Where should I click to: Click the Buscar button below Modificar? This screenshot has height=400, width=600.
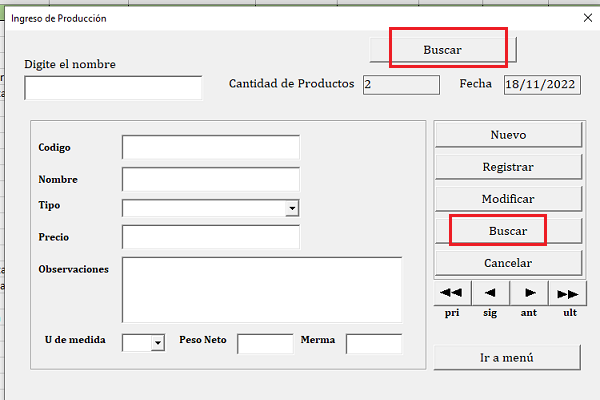pos(508,231)
